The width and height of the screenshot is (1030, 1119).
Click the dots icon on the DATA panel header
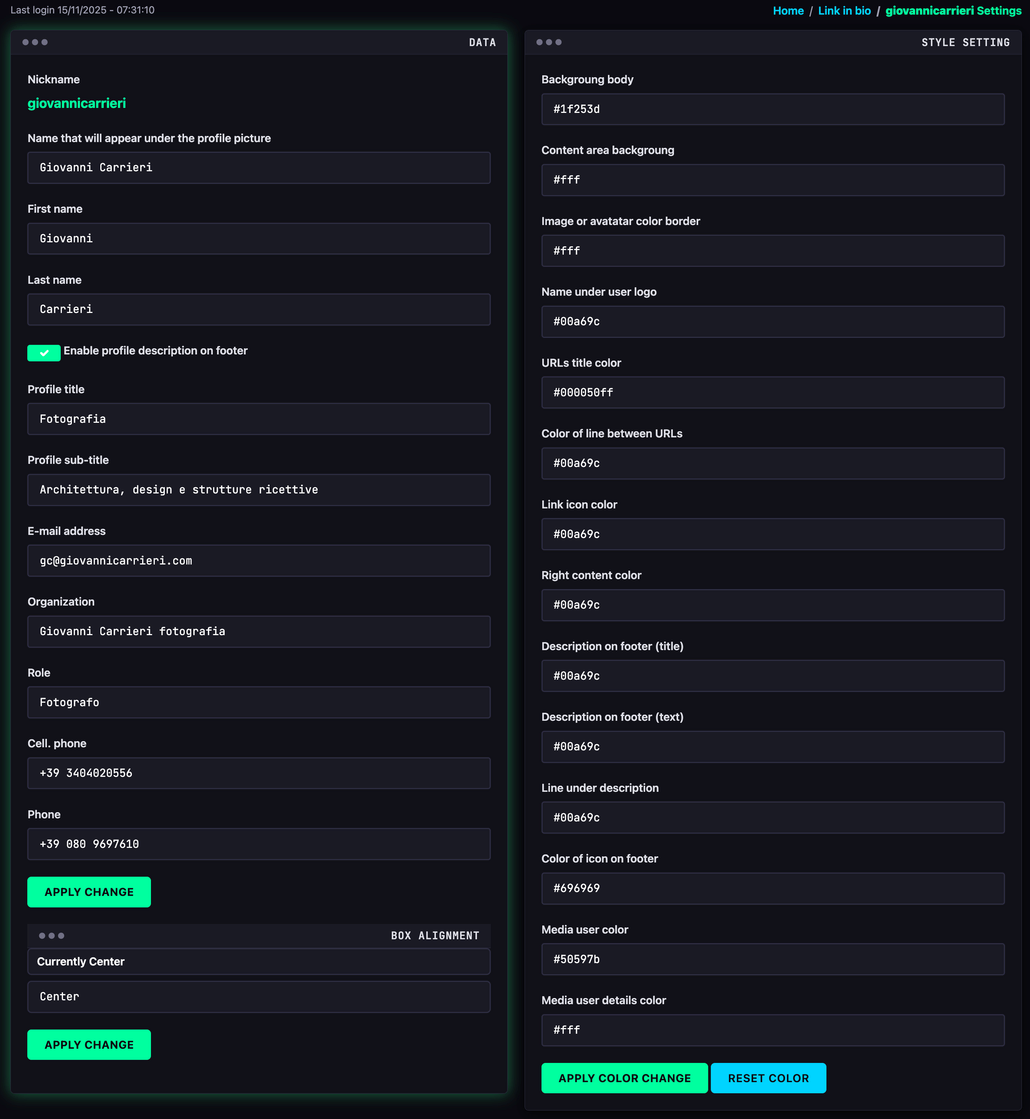pyautogui.click(x=35, y=43)
